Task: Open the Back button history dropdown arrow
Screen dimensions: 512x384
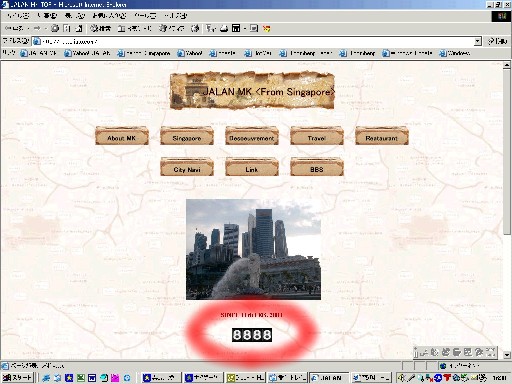Action: [x=28, y=29]
